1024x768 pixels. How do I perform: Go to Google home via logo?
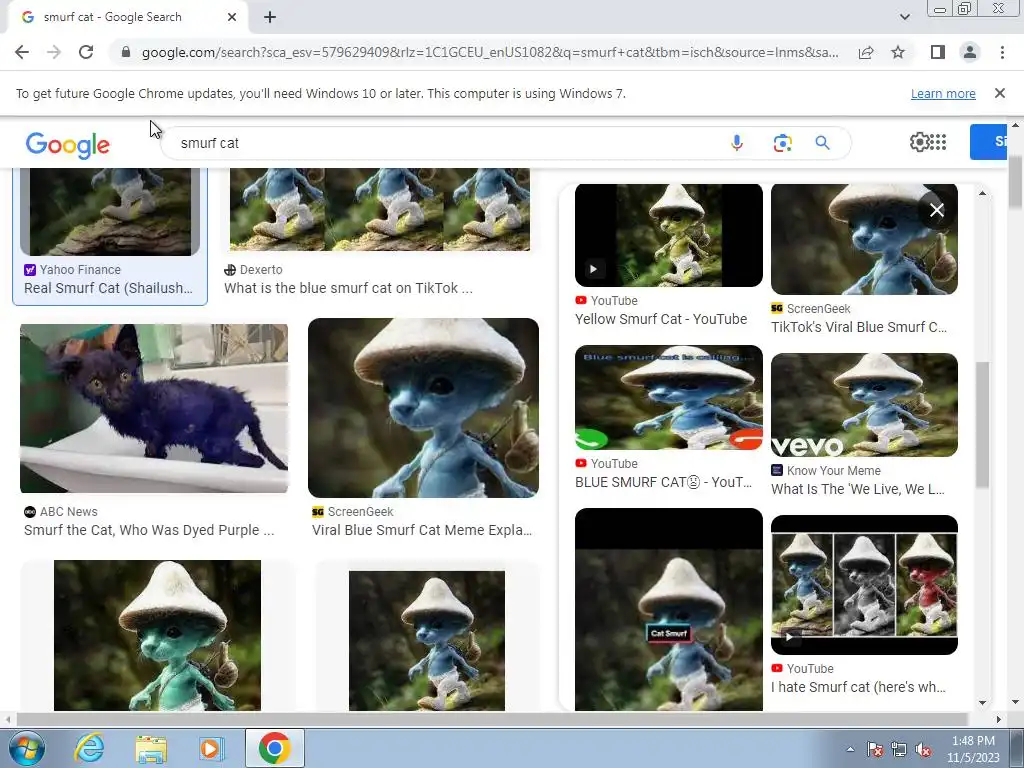[x=68, y=145]
